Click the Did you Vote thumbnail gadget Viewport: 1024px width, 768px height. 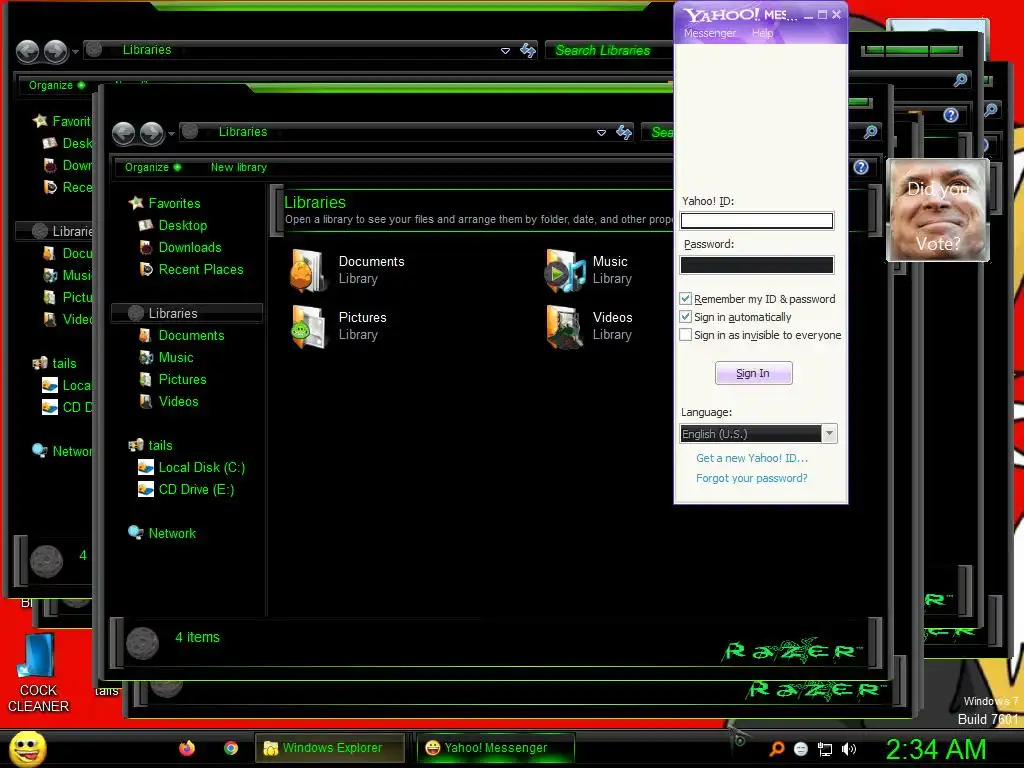pyautogui.click(x=938, y=210)
